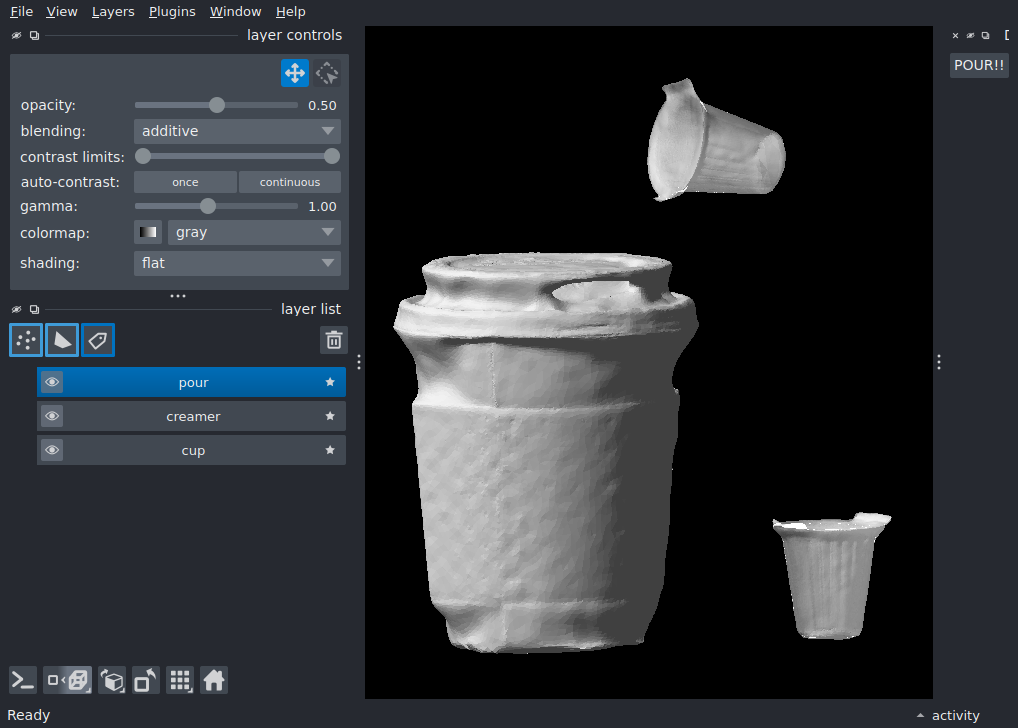1018x728 pixels.
Task: Click the star icon on cup layer
Action: [x=330, y=449]
